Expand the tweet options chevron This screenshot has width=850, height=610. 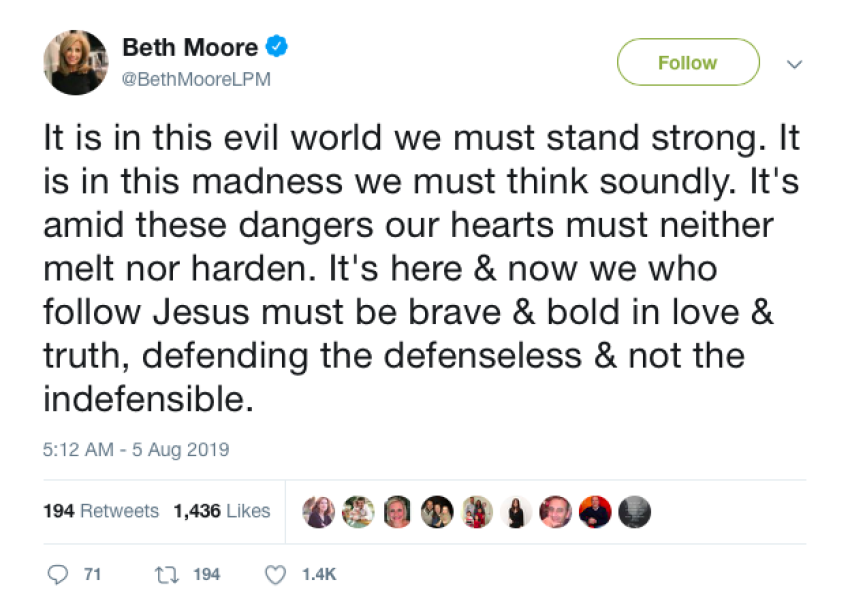[795, 63]
